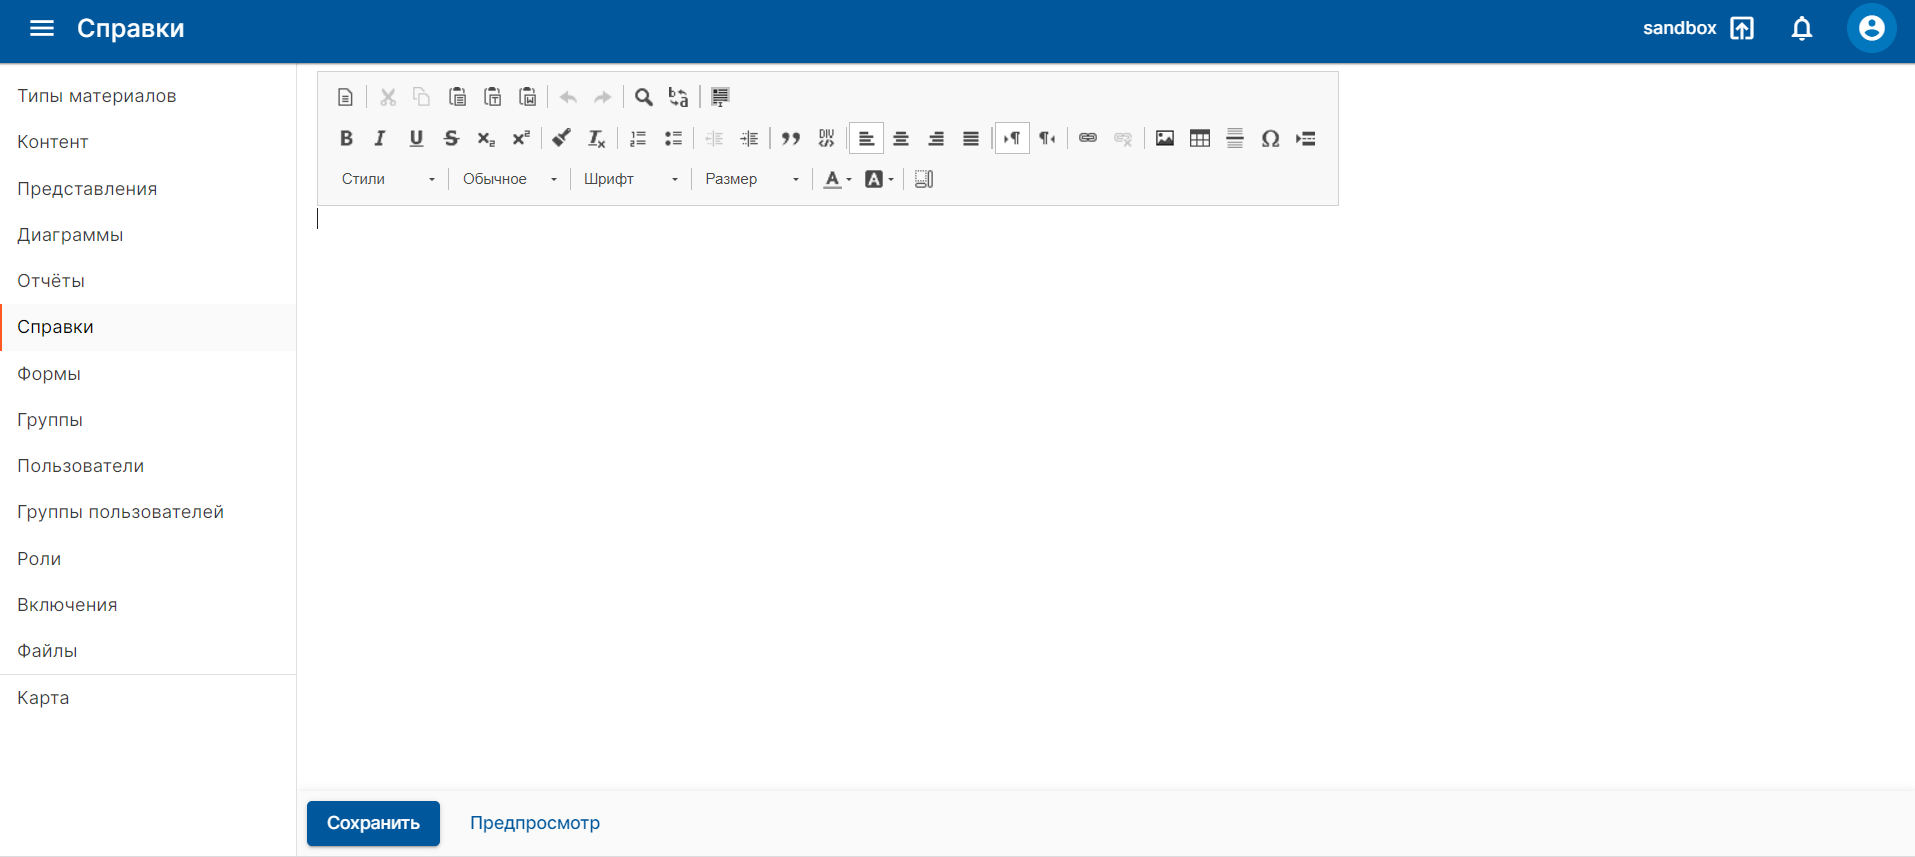This screenshot has width=1915, height=857.
Task: Create a DIV container
Action: pos(826,138)
